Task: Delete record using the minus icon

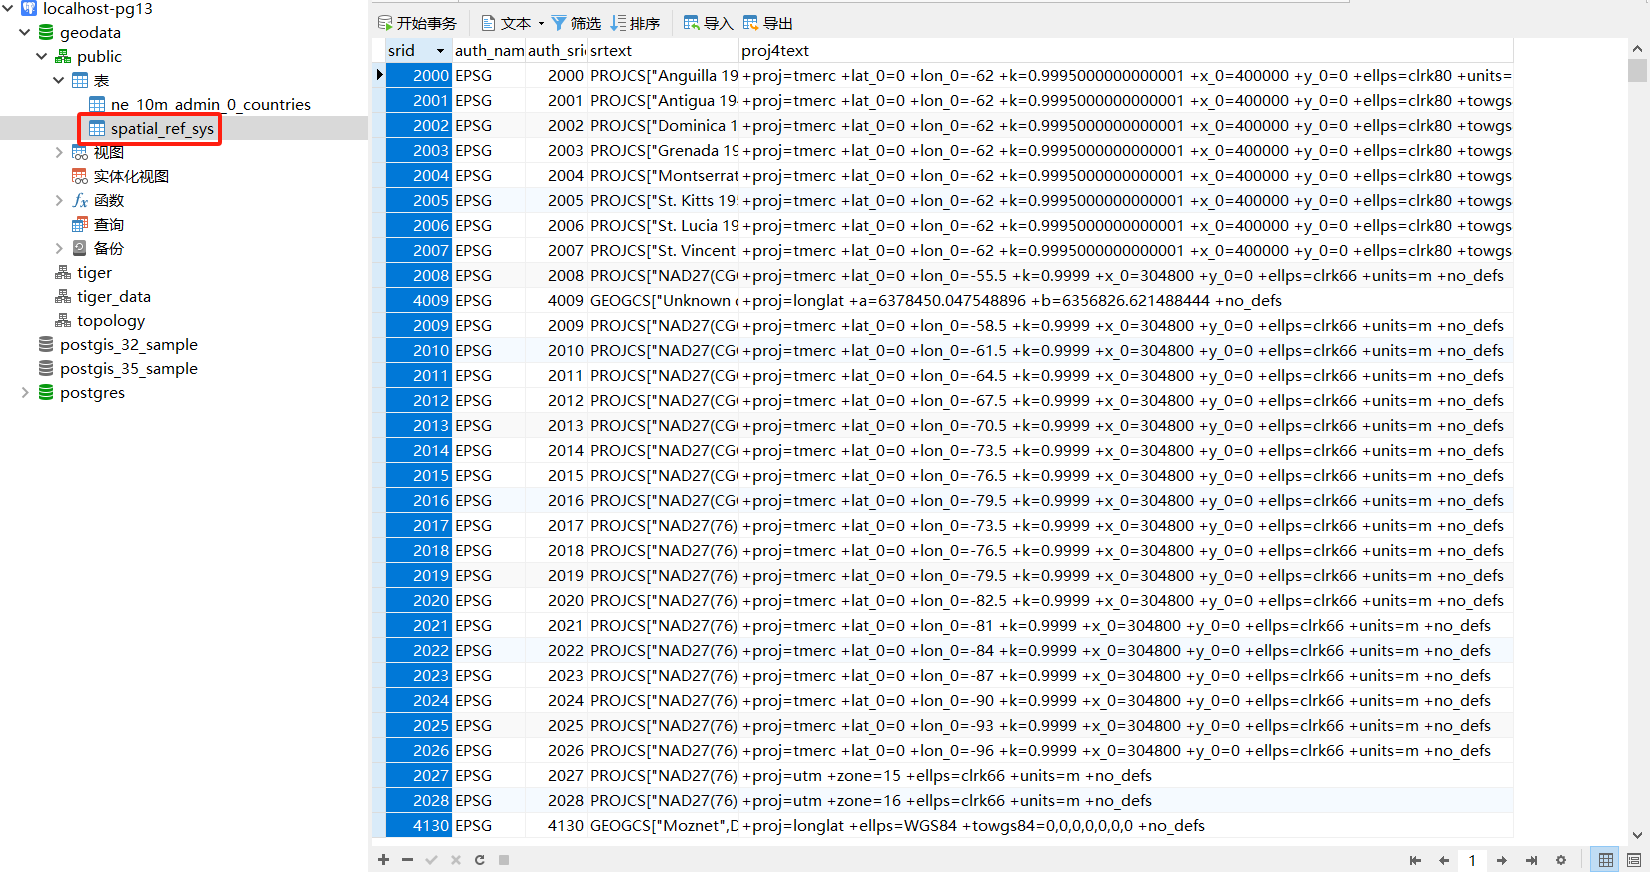Action: [x=407, y=859]
